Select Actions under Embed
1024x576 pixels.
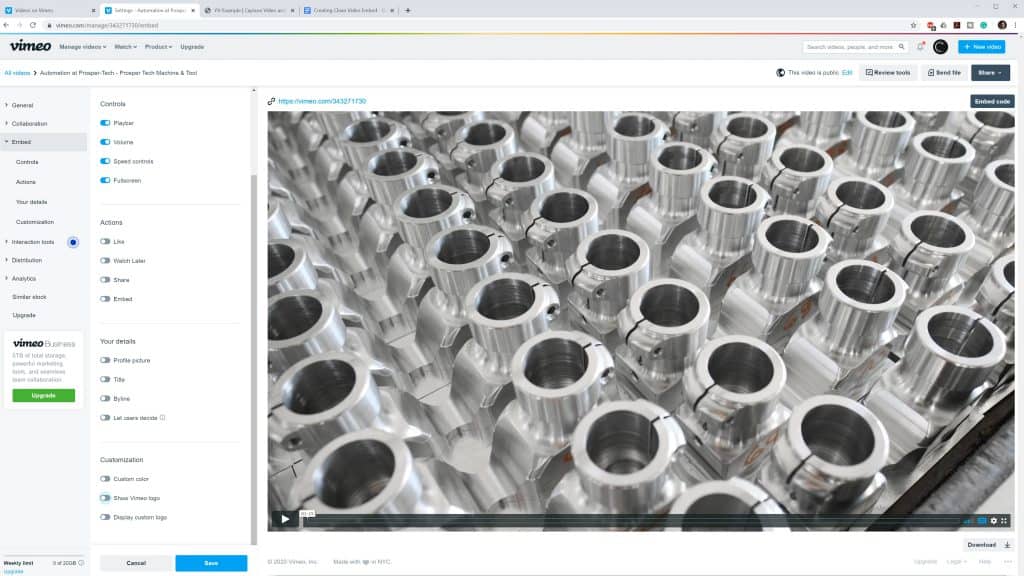(26, 182)
